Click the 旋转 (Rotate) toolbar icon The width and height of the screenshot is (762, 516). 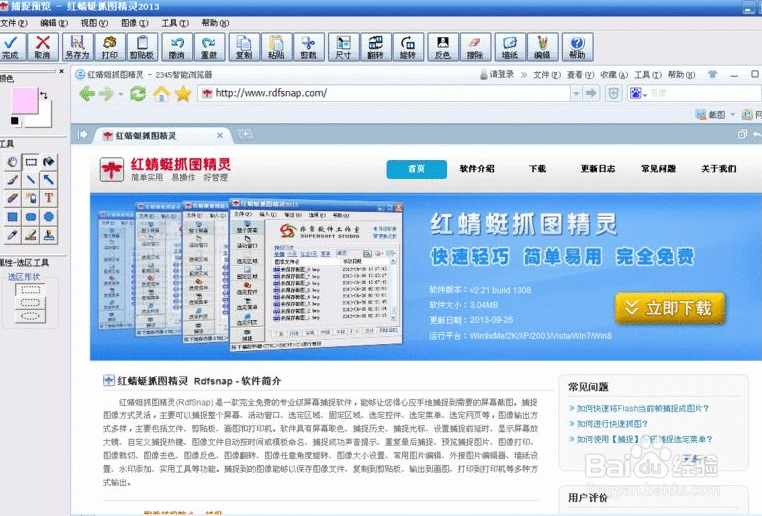point(408,47)
